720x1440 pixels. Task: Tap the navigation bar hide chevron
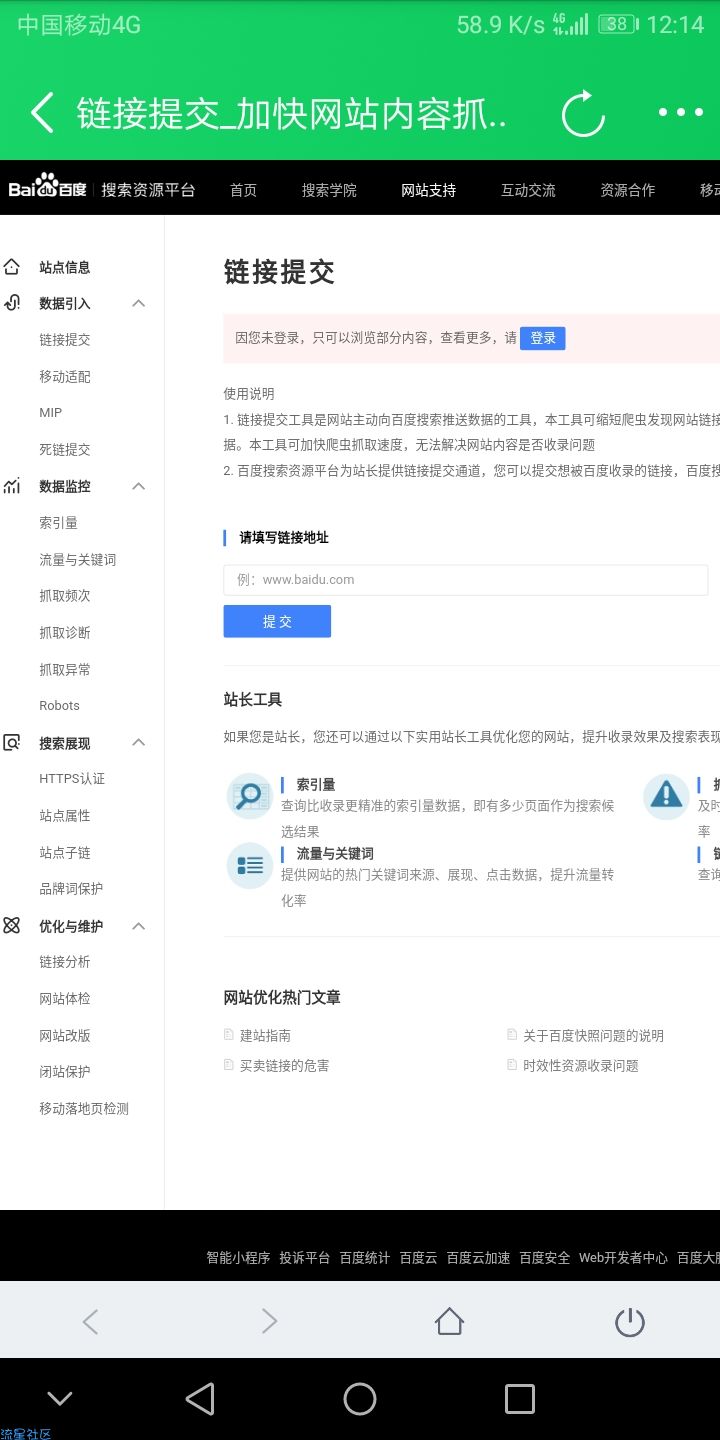pos(60,1399)
